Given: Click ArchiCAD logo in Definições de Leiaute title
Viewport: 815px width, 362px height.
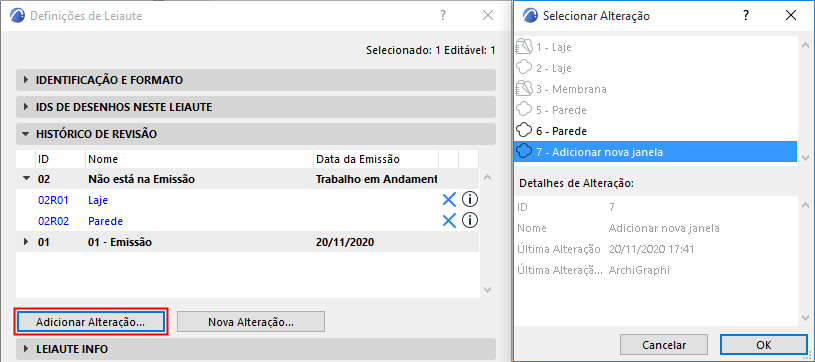Looking at the screenshot, I should tap(17, 16).
